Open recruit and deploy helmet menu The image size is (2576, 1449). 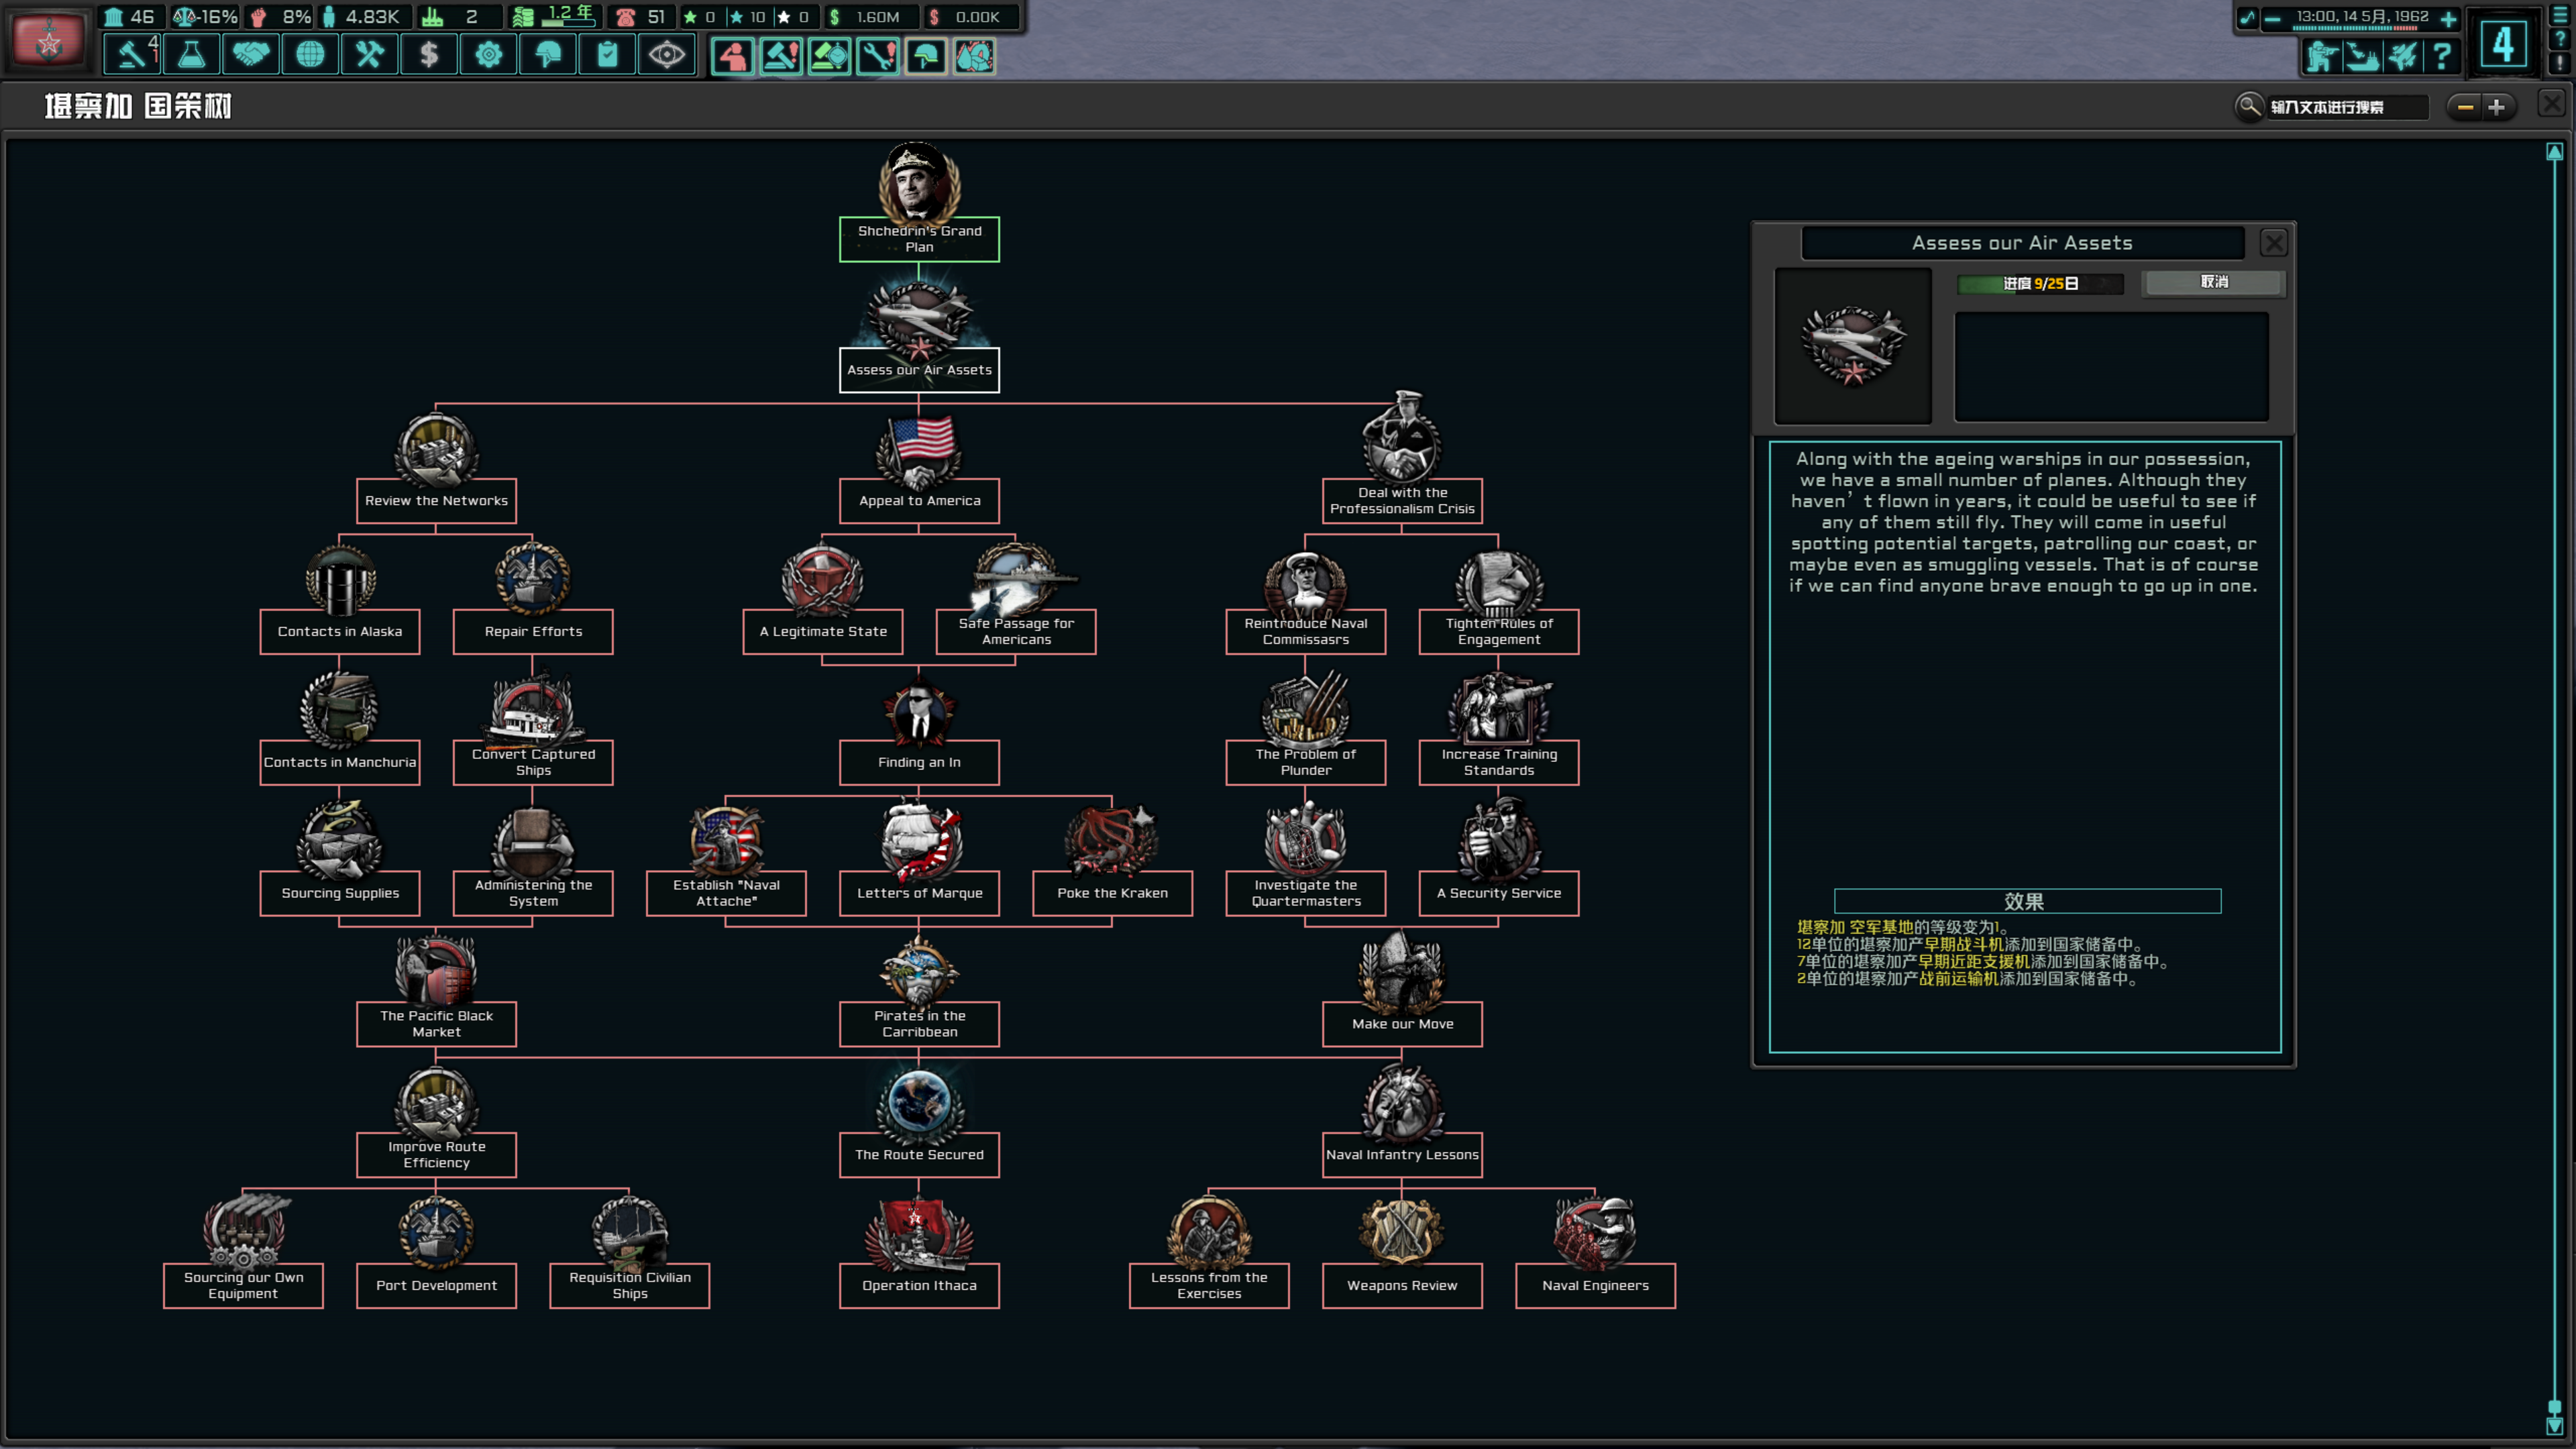548,54
